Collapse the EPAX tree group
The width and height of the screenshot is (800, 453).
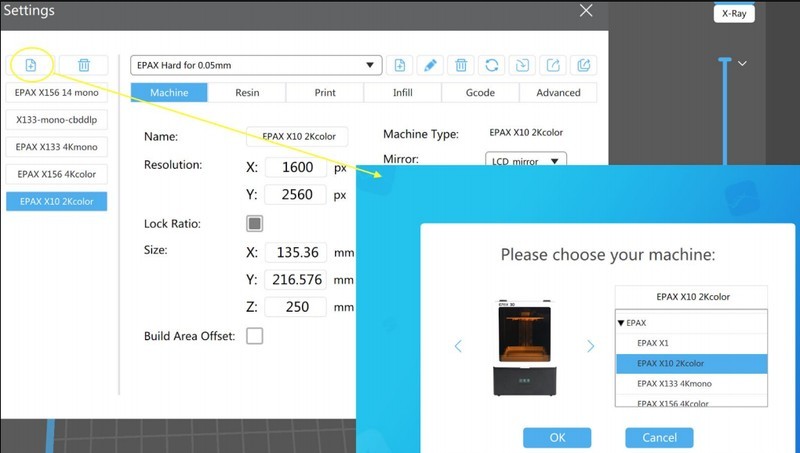coord(622,322)
